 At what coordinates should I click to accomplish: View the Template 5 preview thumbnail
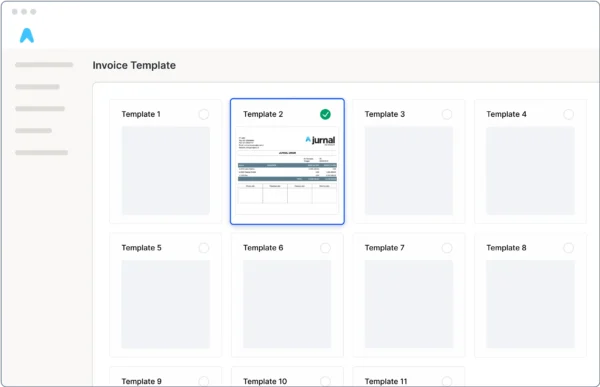166,304
